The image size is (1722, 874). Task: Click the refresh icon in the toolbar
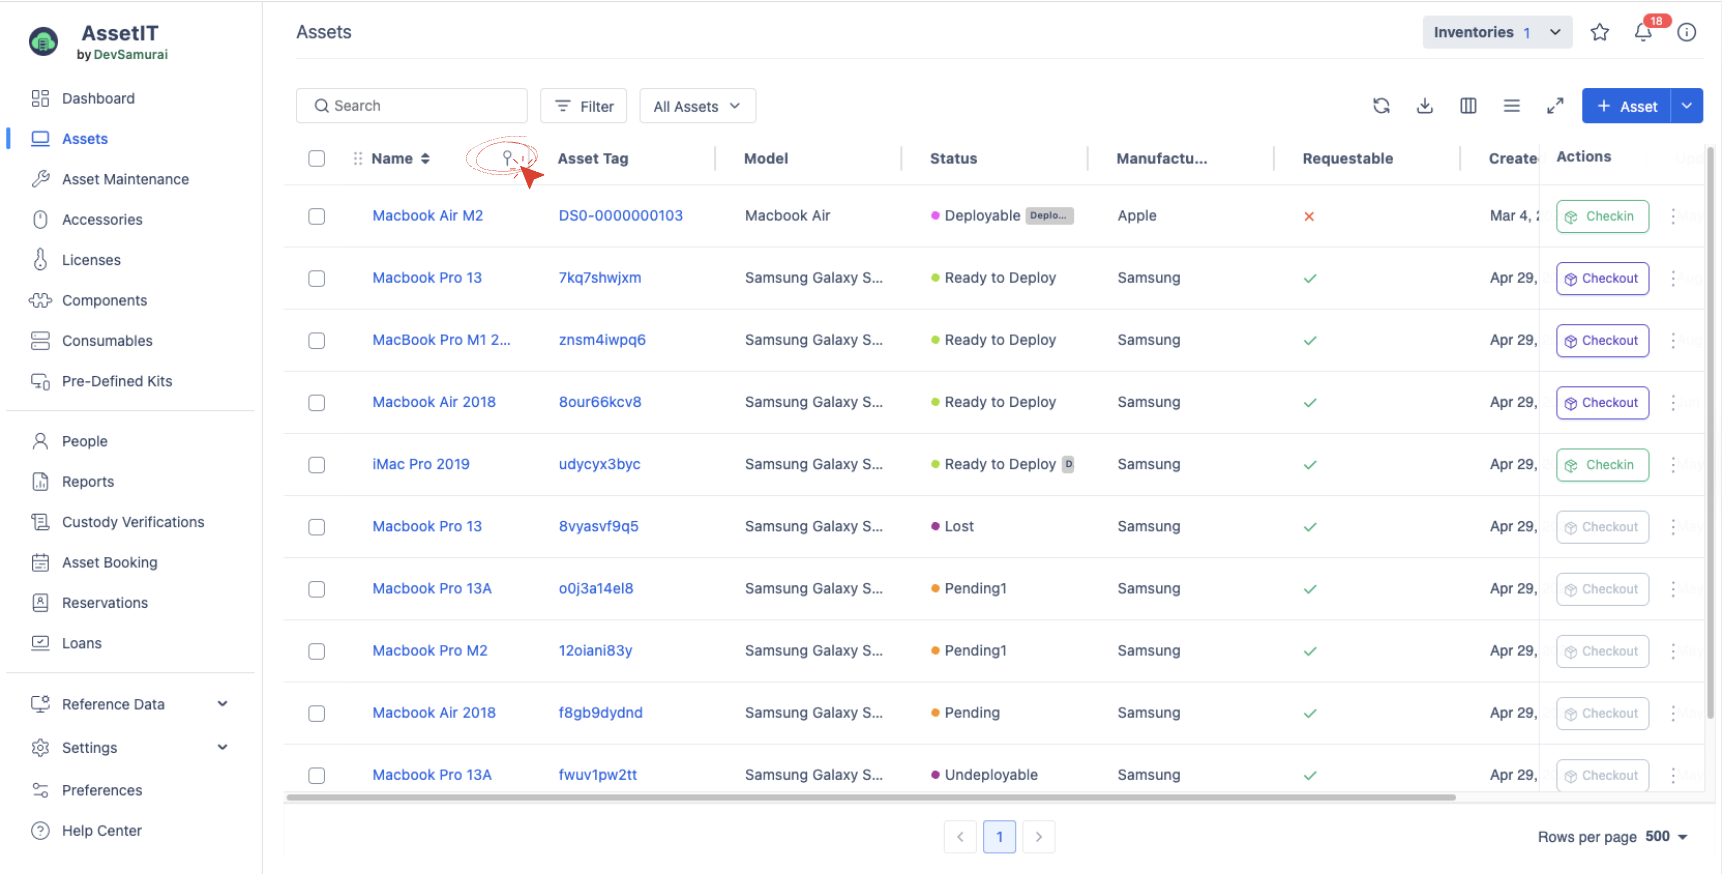(x=1381, y=106)
